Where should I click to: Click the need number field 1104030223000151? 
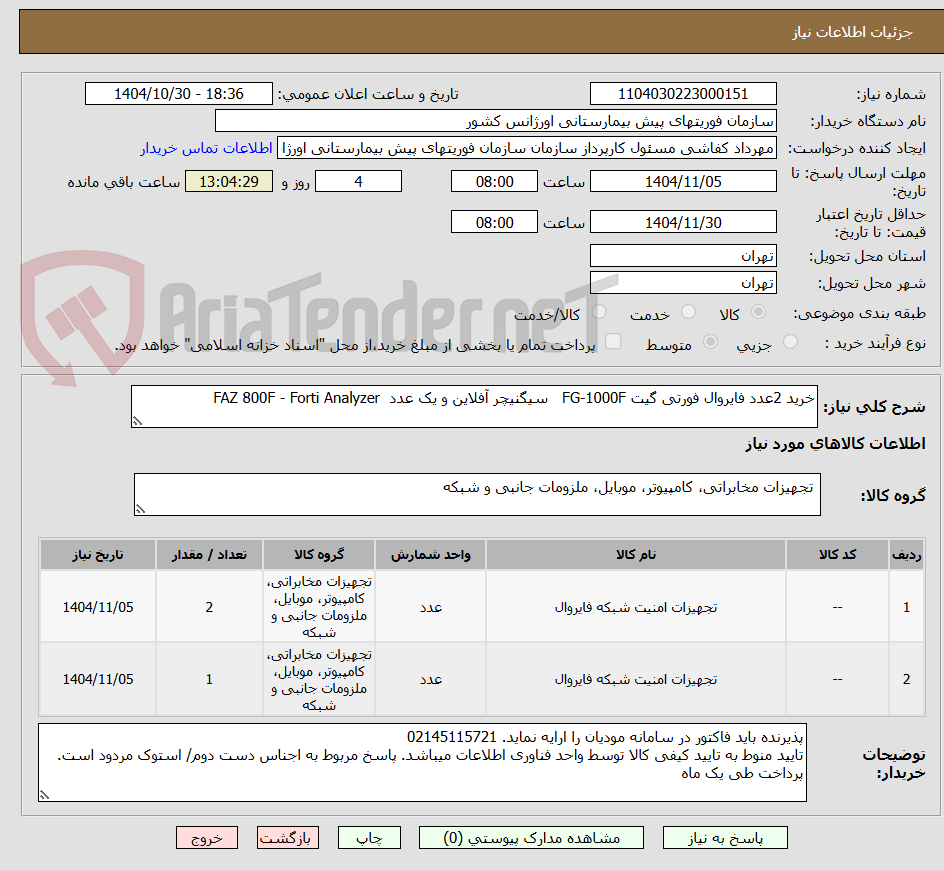[x=683, y=94]
